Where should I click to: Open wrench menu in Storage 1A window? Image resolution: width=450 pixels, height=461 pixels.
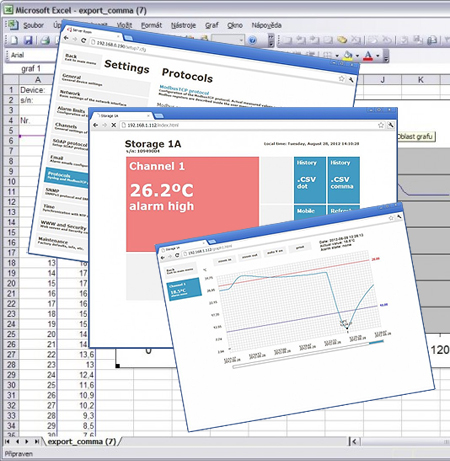point(390,125)
